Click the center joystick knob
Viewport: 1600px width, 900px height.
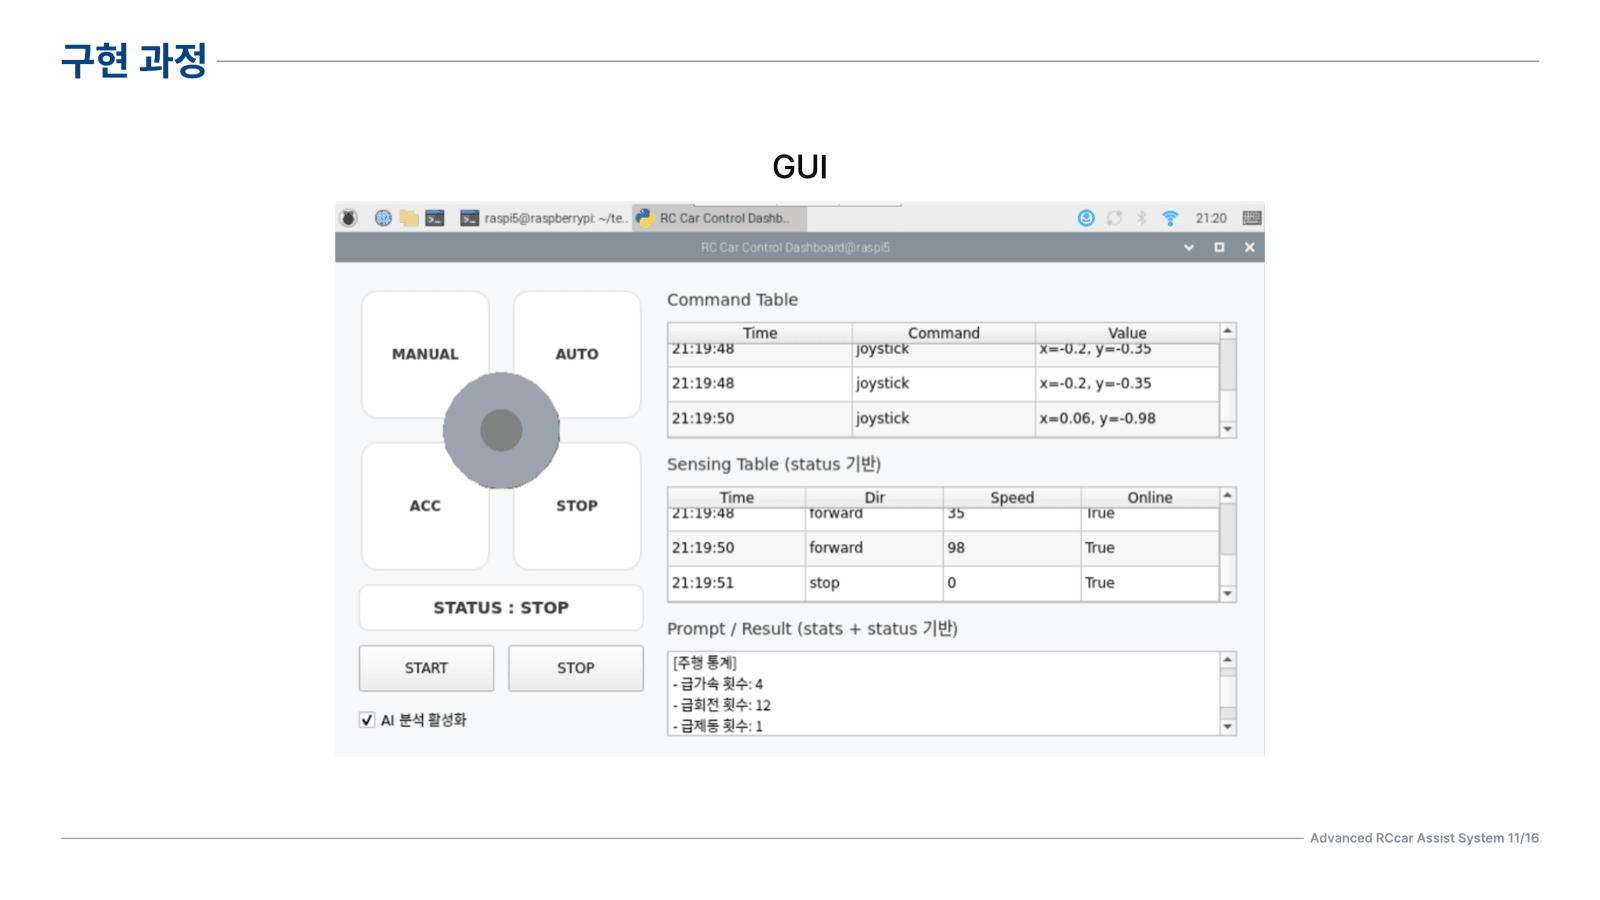(501, 431)
